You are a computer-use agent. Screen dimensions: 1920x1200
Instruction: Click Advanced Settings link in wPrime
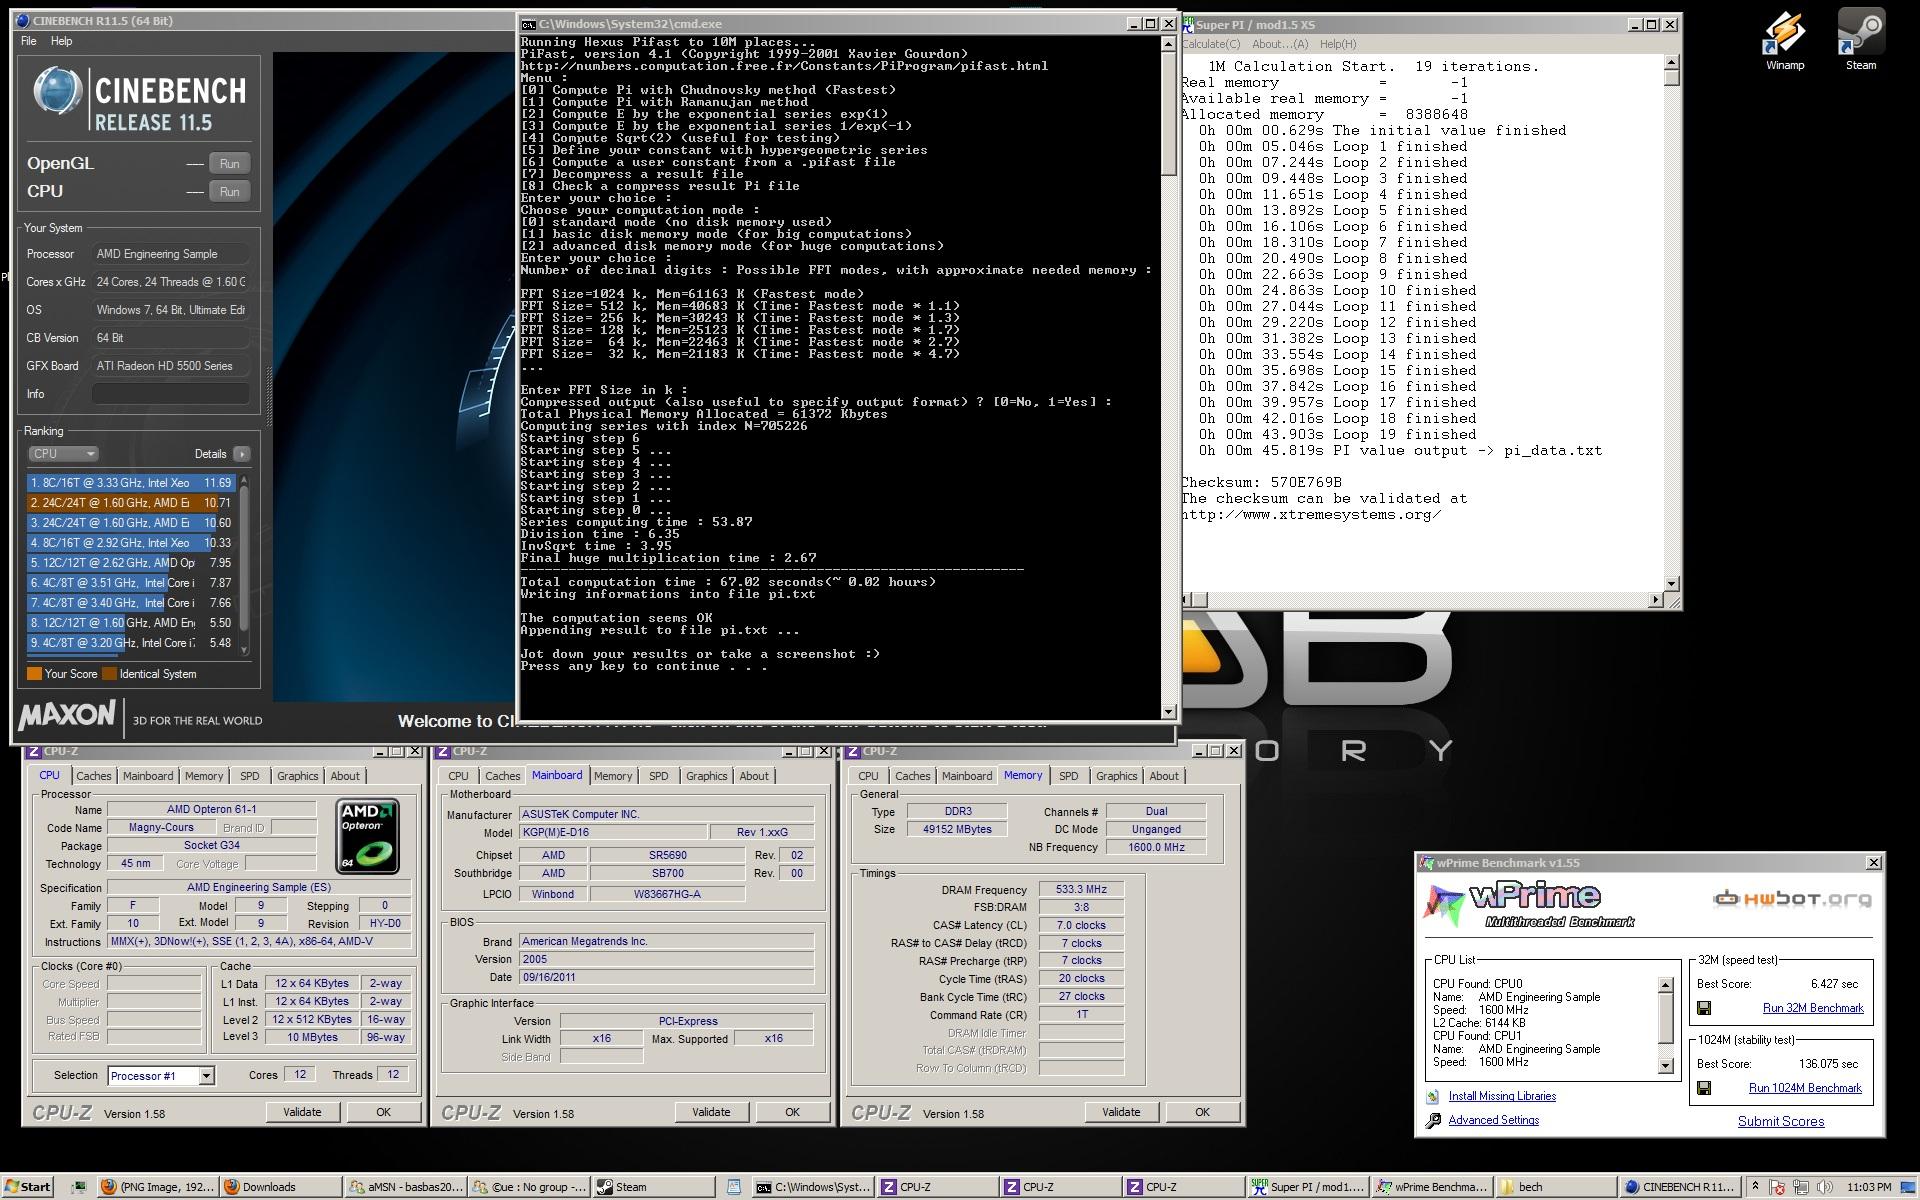click(x=1493, y=1120)
